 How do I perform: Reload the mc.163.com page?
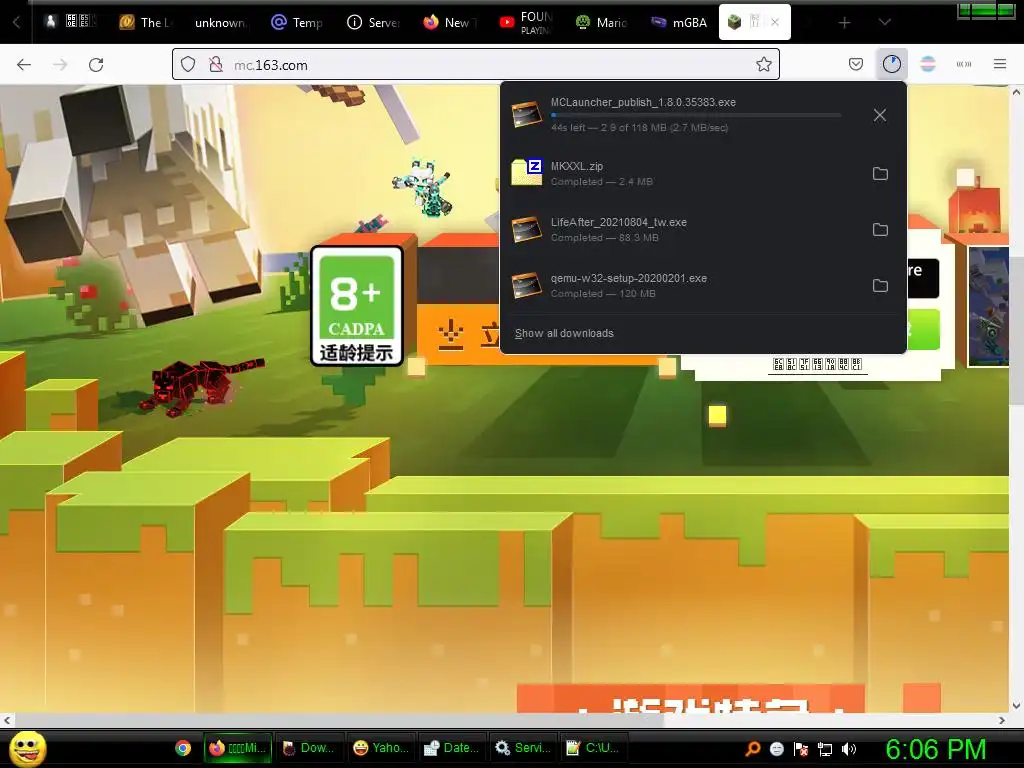(x=96, y=65)
